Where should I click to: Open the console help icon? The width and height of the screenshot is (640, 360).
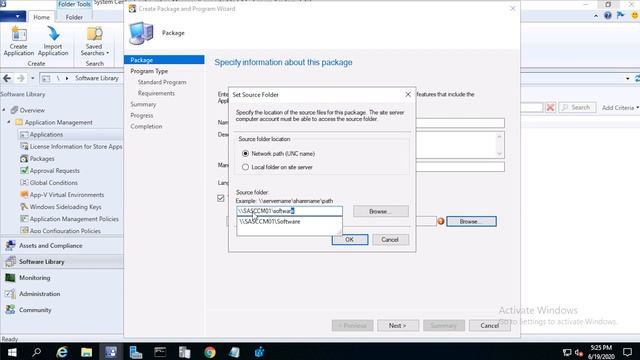point(608,16)
